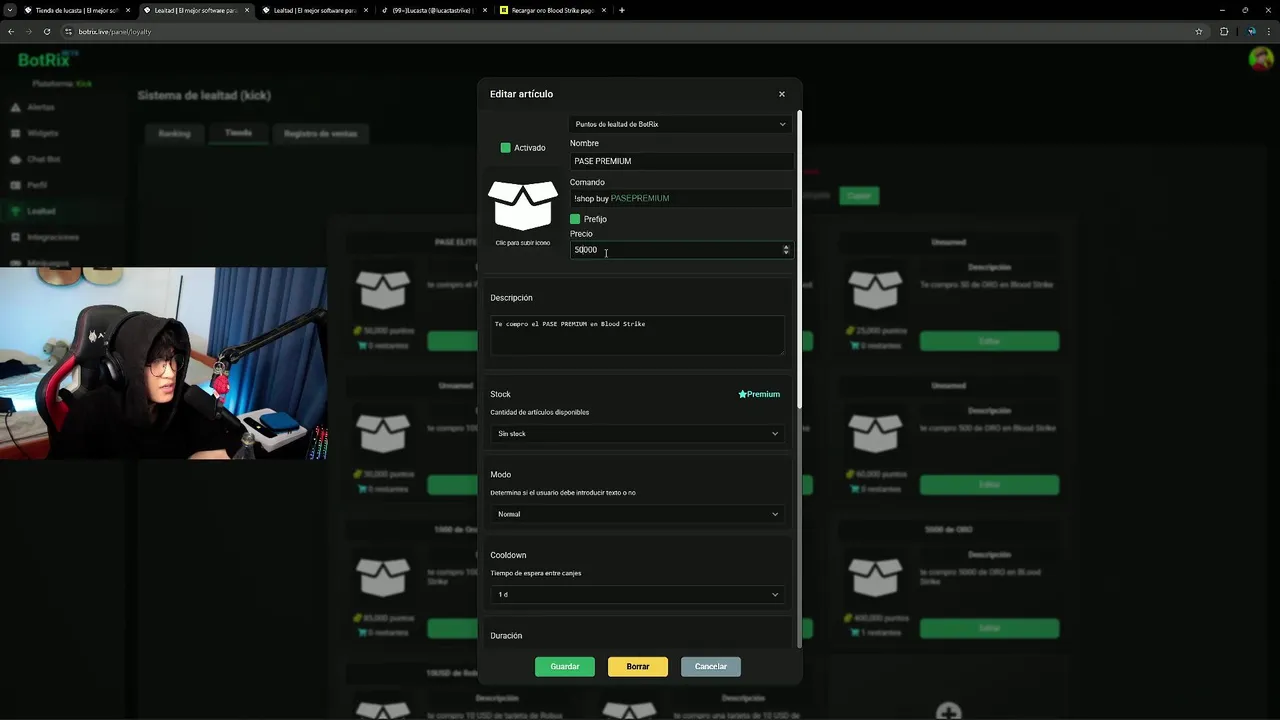
Task: Reload the botrix.live page
Action: (x=47, y=31)
